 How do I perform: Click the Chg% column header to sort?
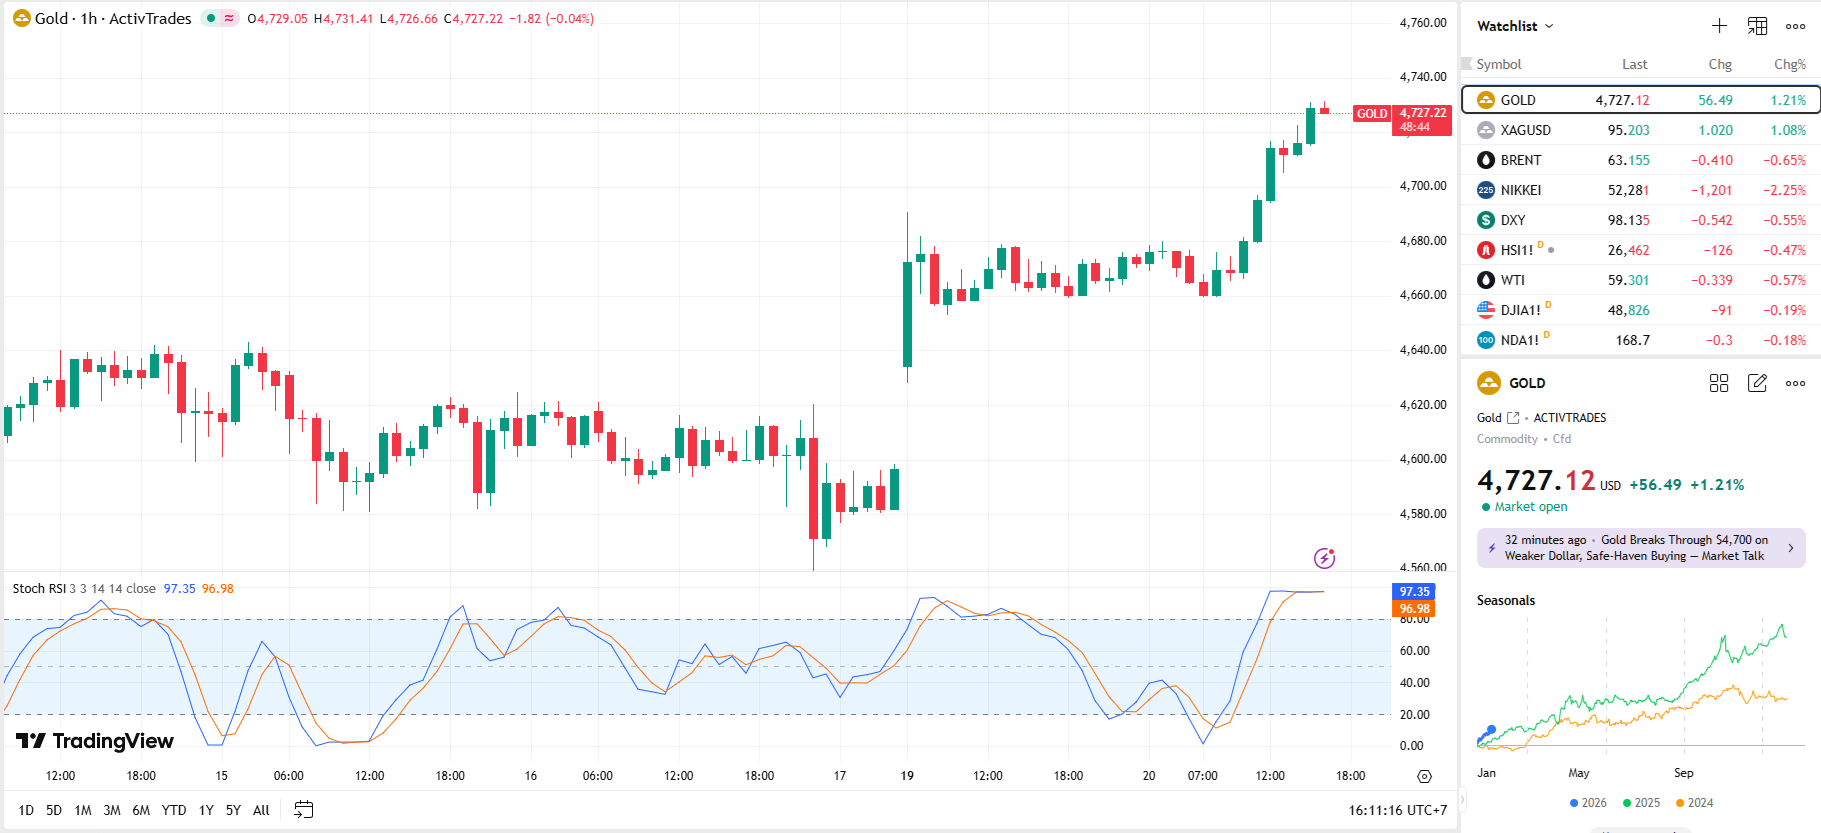(x=1789, y=64)
